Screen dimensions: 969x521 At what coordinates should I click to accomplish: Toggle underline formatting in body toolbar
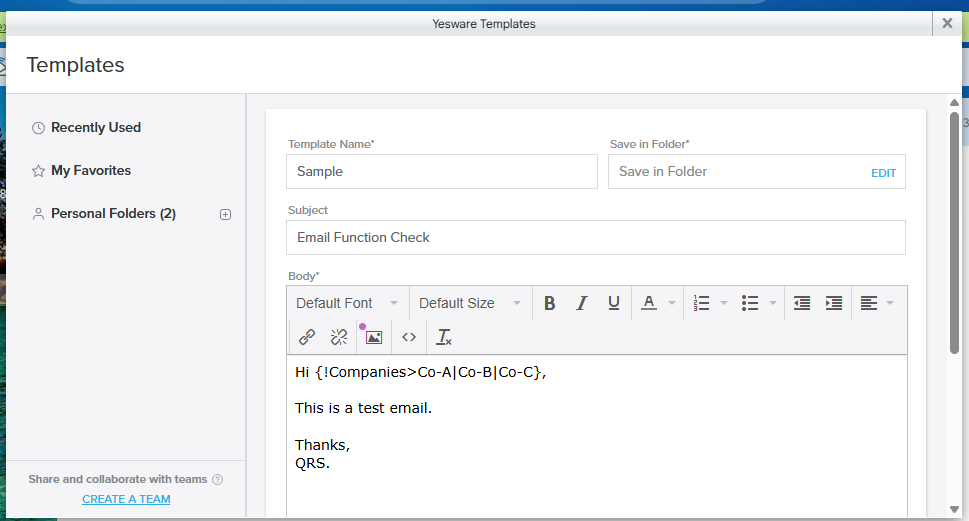pyautogui.click(x=614, y=303)
